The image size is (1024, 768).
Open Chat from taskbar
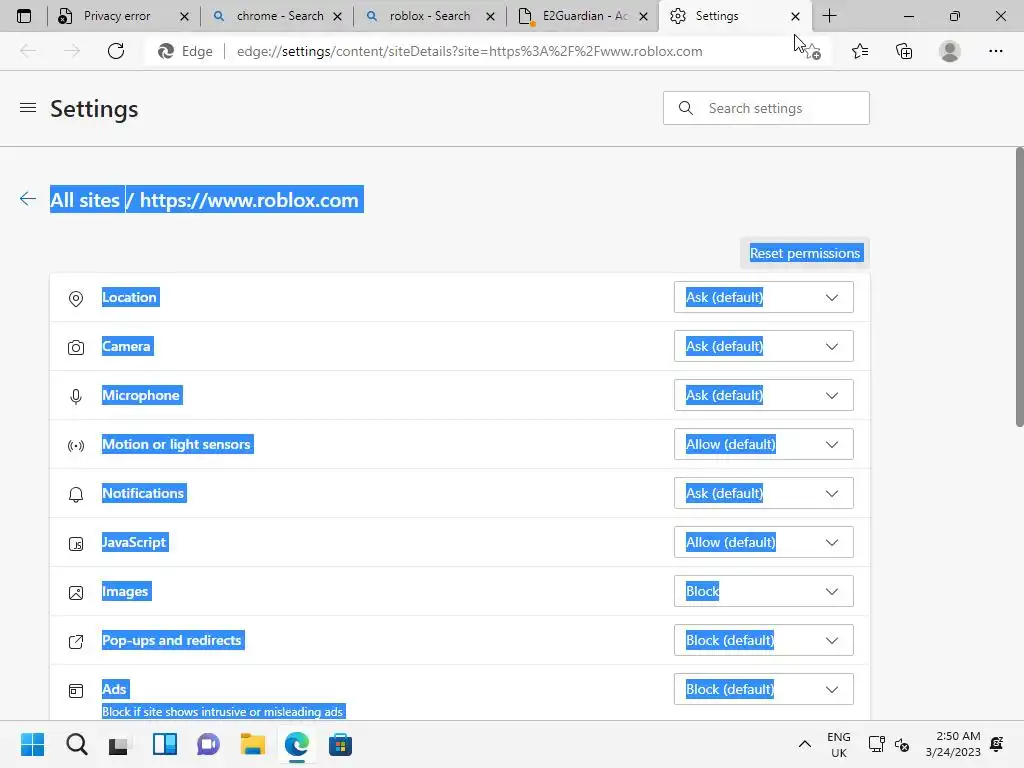pyautogui.click(x=208, y=744)
